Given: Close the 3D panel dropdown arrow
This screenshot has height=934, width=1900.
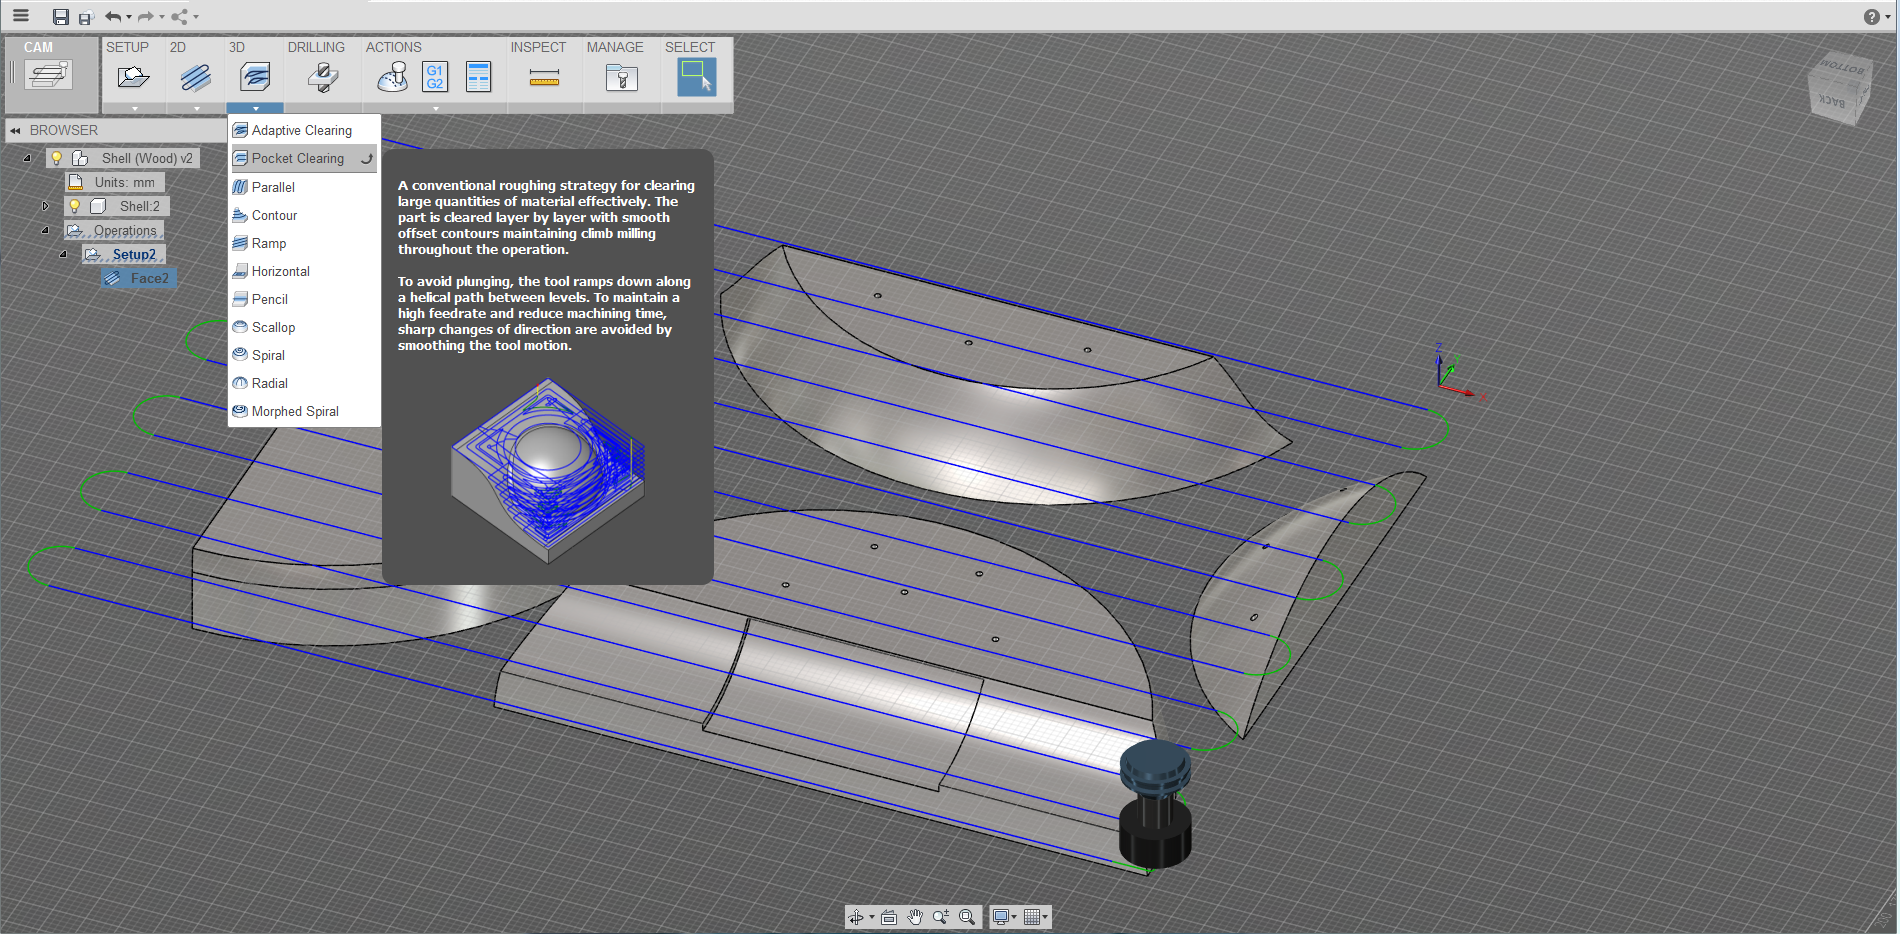Looking at the screenshot, I should [x=255, y=108].
